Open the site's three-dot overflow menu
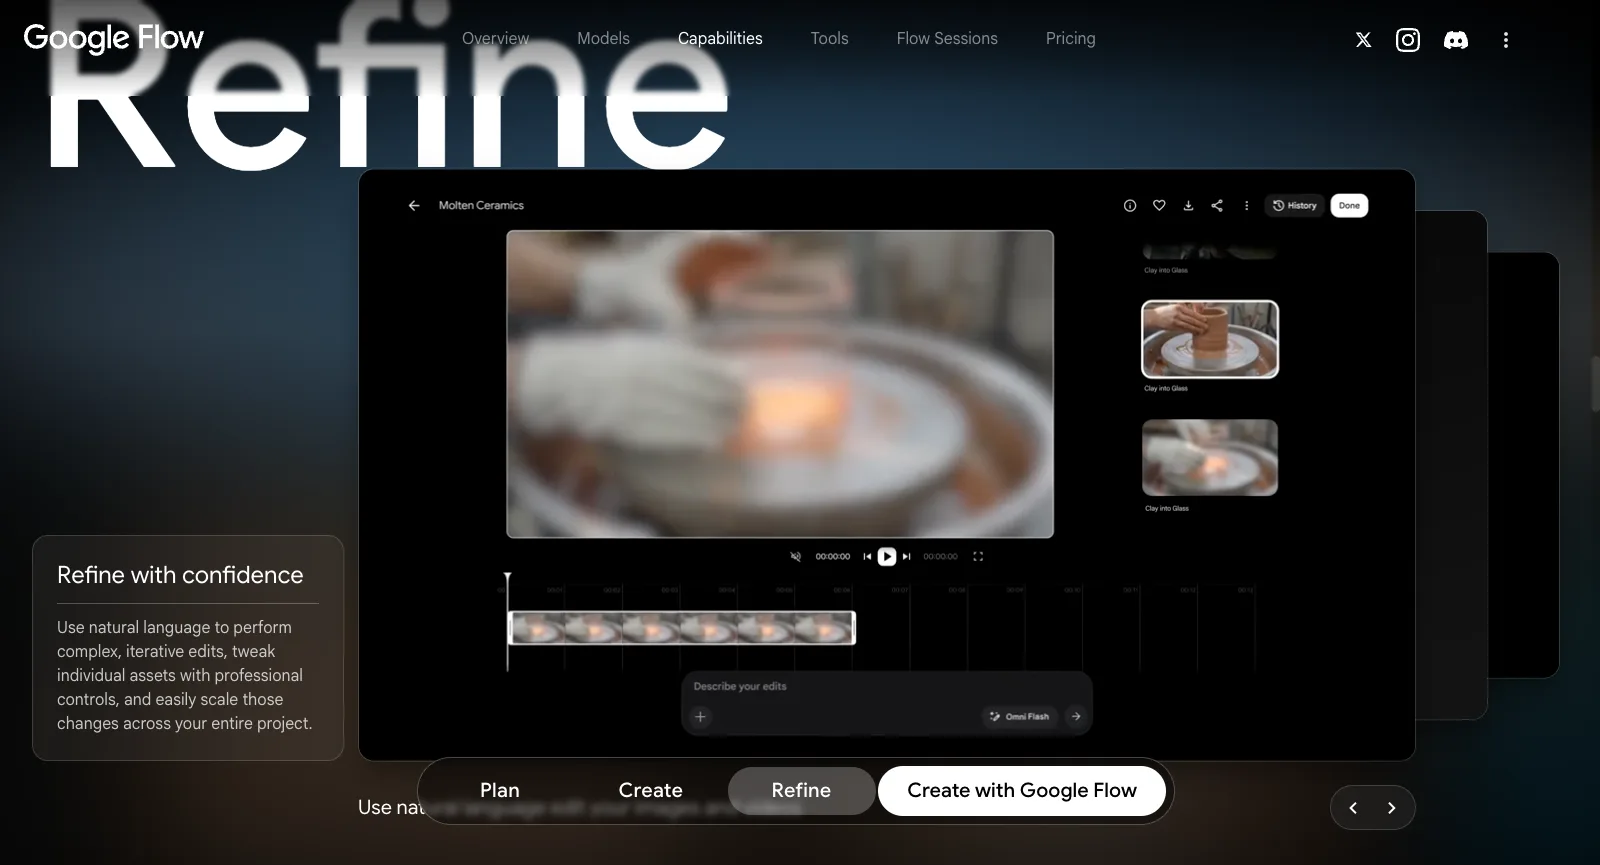1600x865 pixels. tap(1505, 40)
